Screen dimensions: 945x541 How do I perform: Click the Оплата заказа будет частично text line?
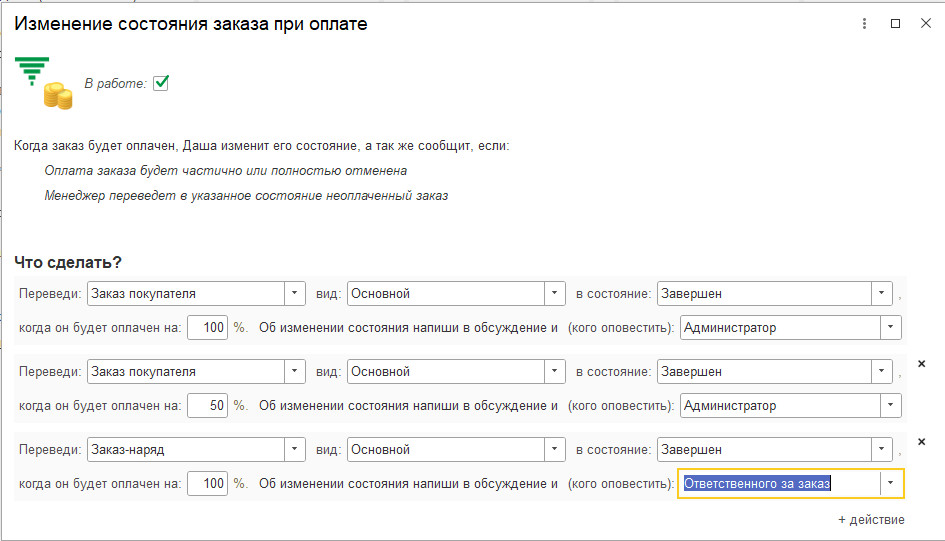[225, 170]
